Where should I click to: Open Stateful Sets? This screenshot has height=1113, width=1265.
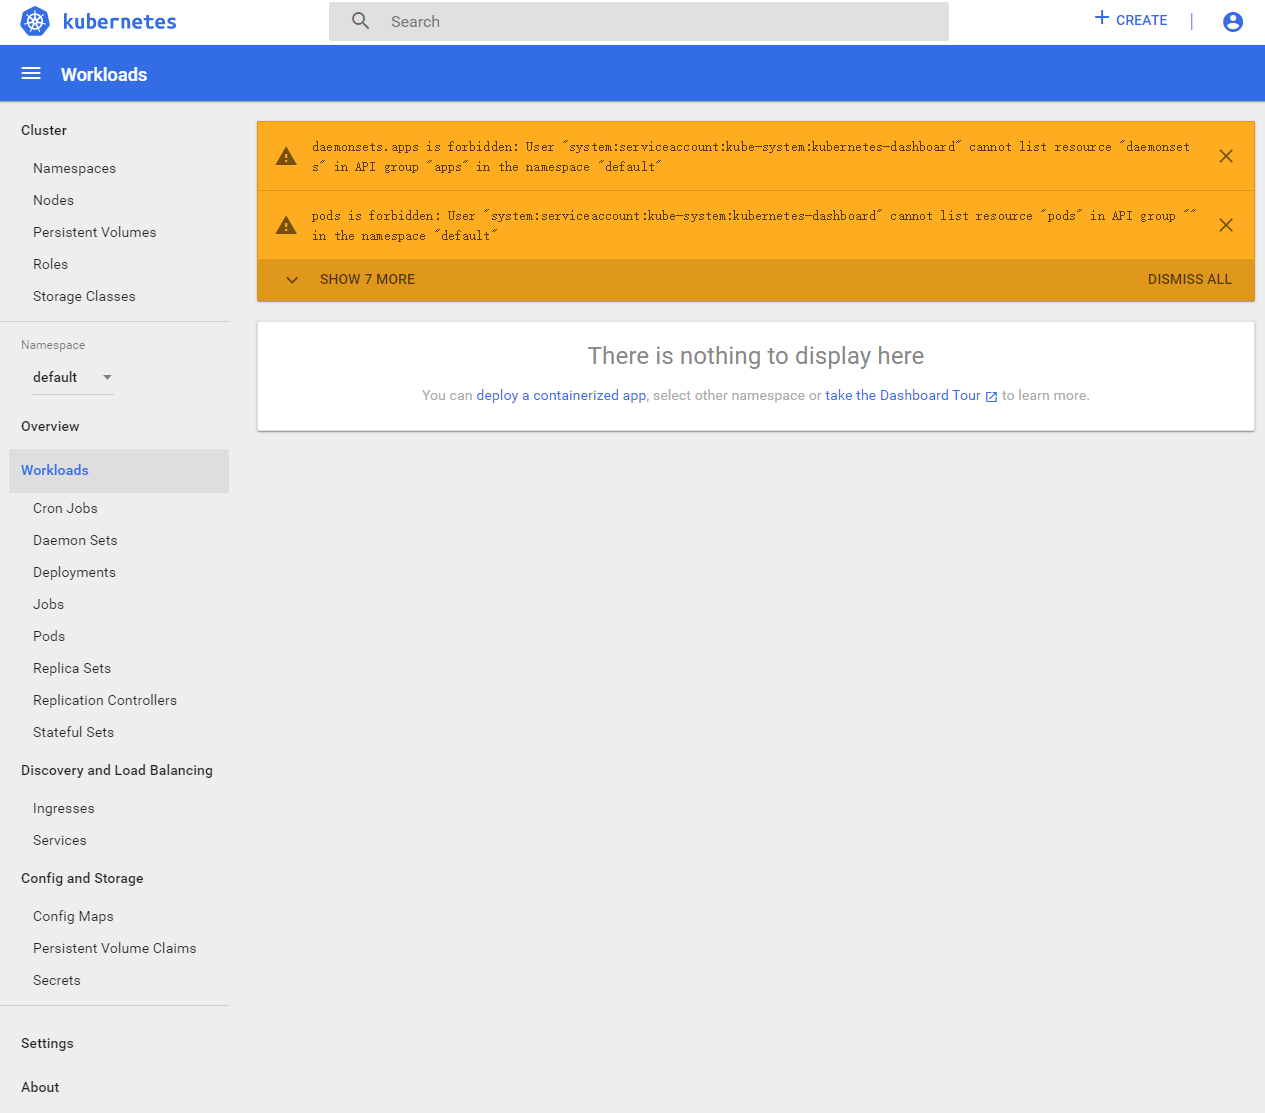(73, 732)
